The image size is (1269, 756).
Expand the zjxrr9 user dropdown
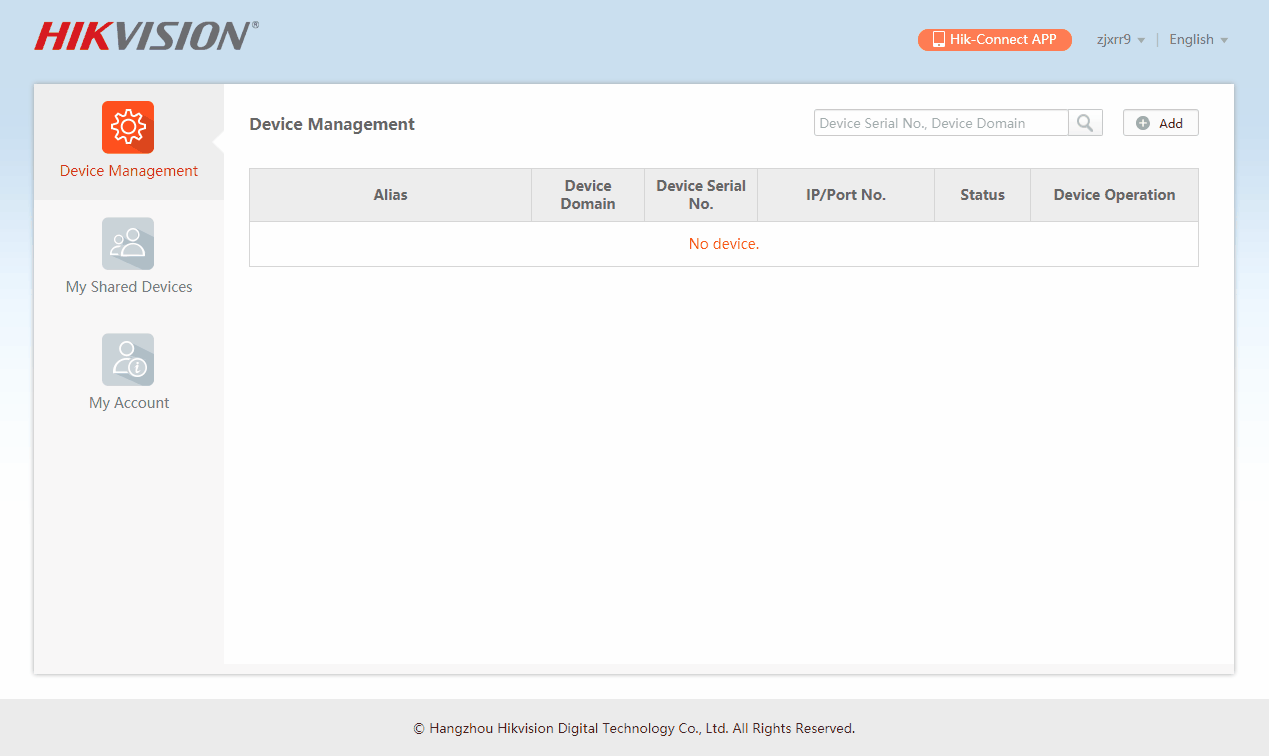(1120, 40)
